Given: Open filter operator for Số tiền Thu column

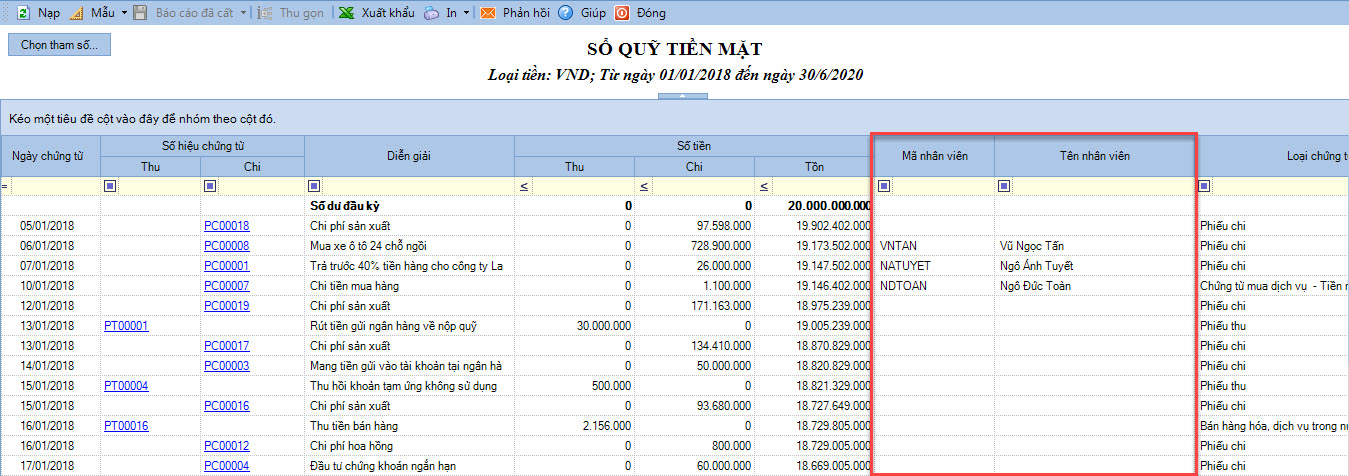Looking at the screenshot, I should [524, 185].
